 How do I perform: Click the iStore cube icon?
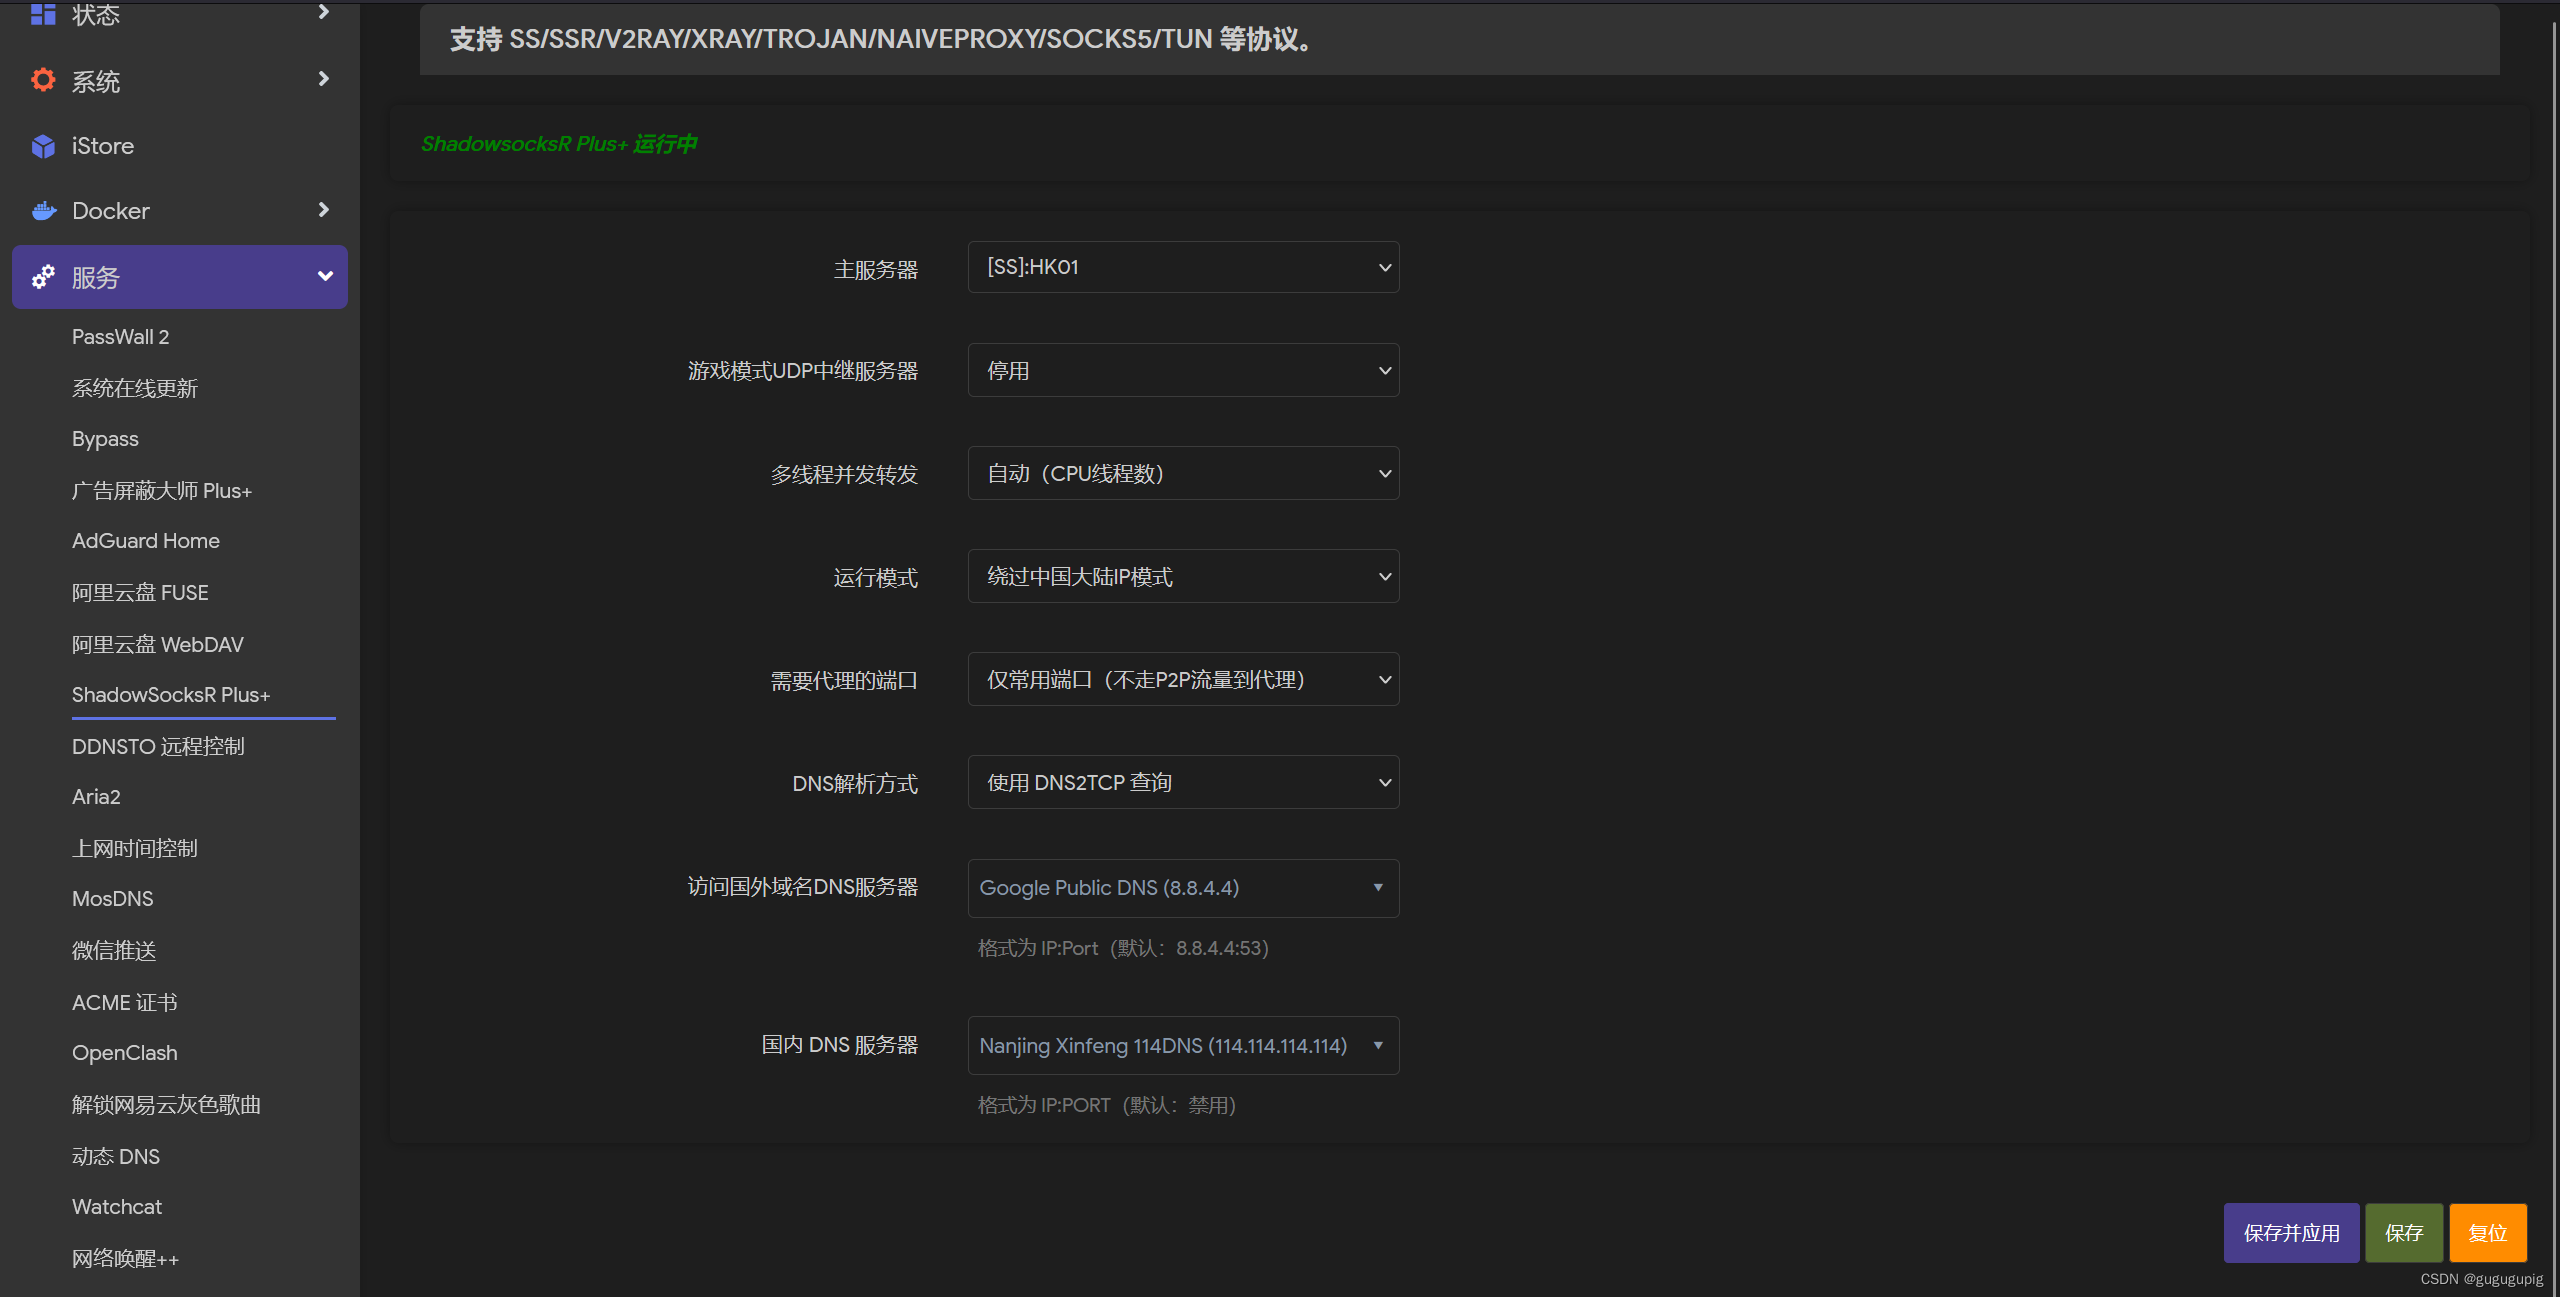coord(43,146)
